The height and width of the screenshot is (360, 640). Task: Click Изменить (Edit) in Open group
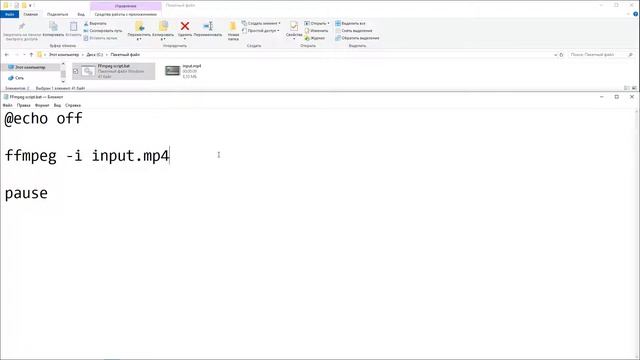point(316,31)
